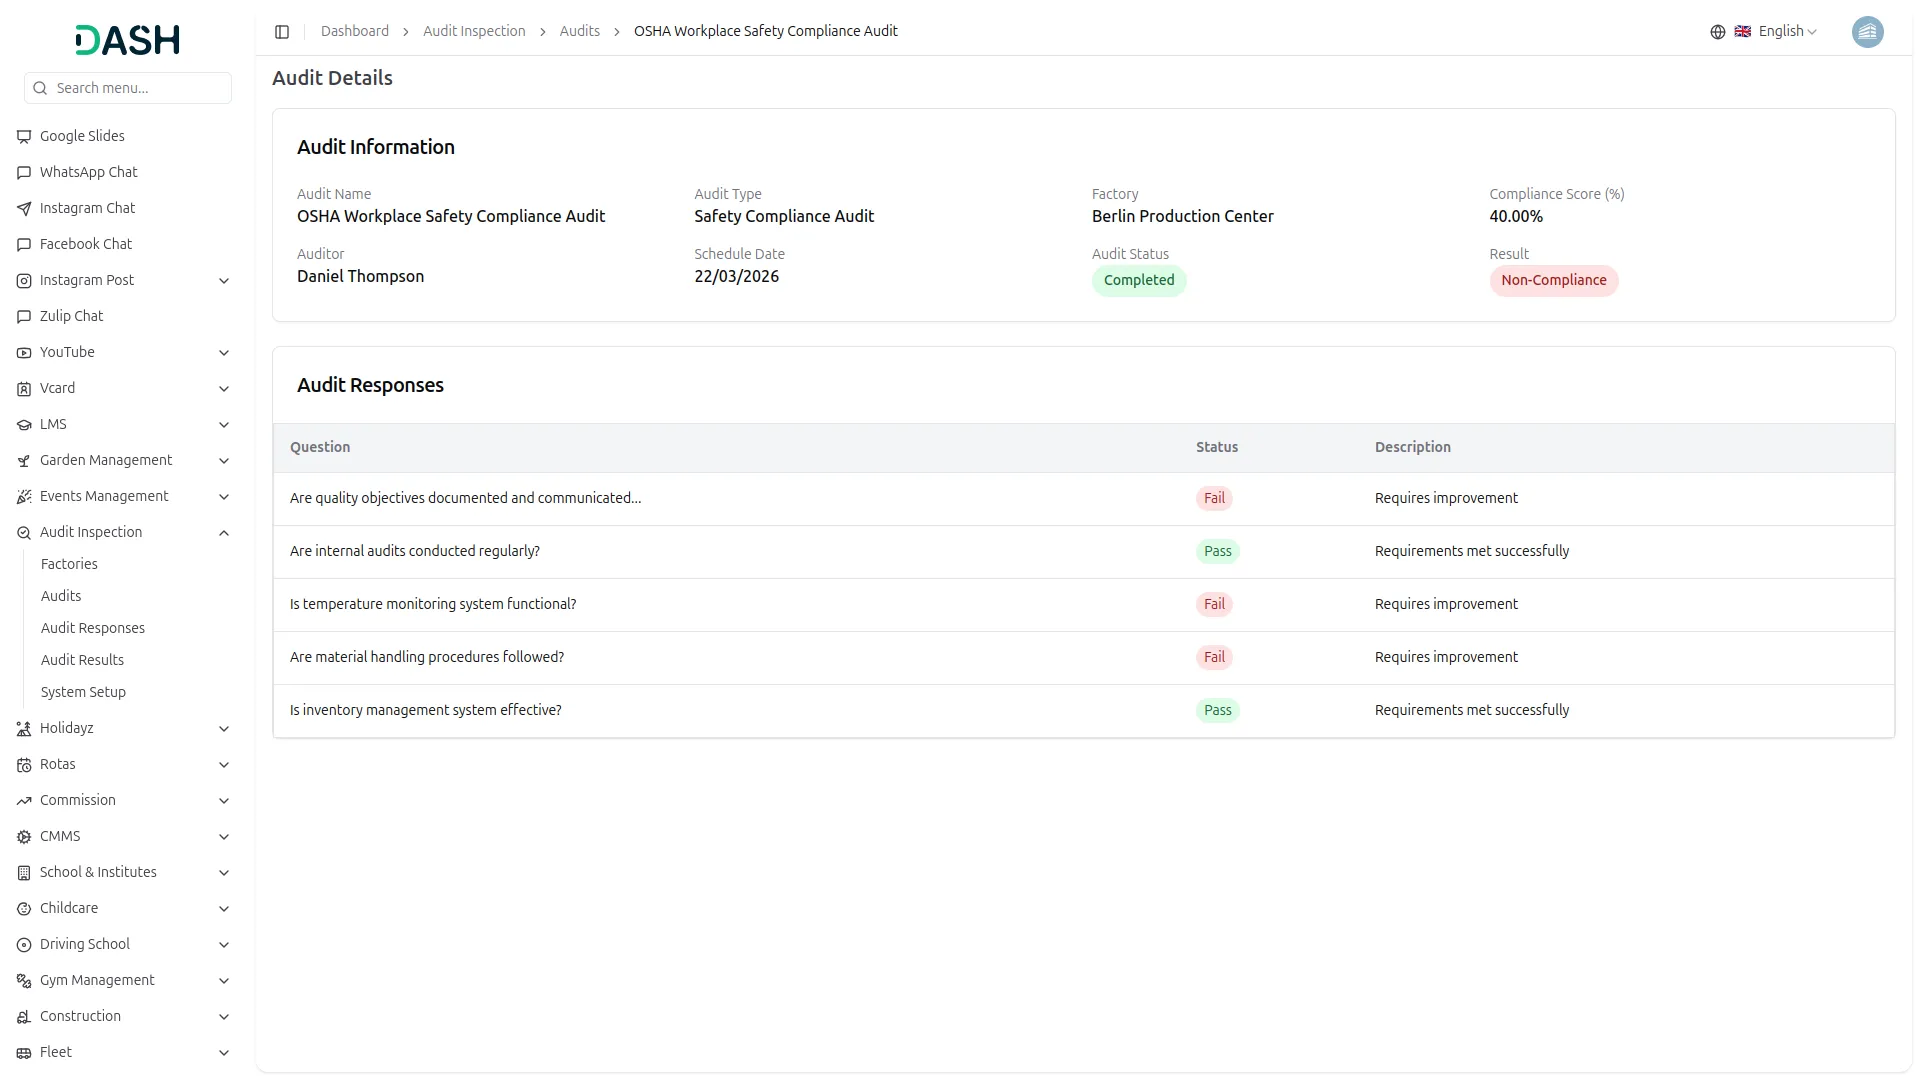Click the globe language icon
Image resolution: width=1920 pixels, height=1080 pixels.
pos(1717,32)
